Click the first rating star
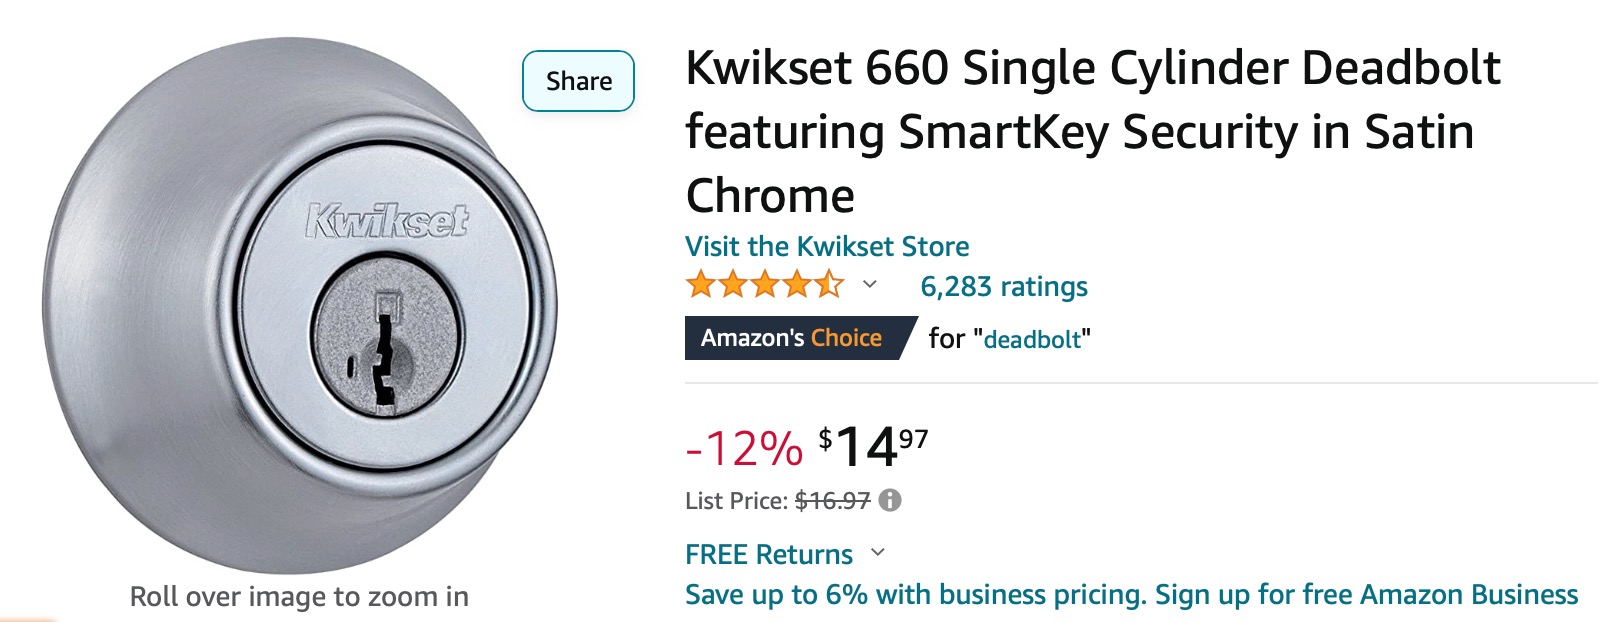 (x=701, y=285)
